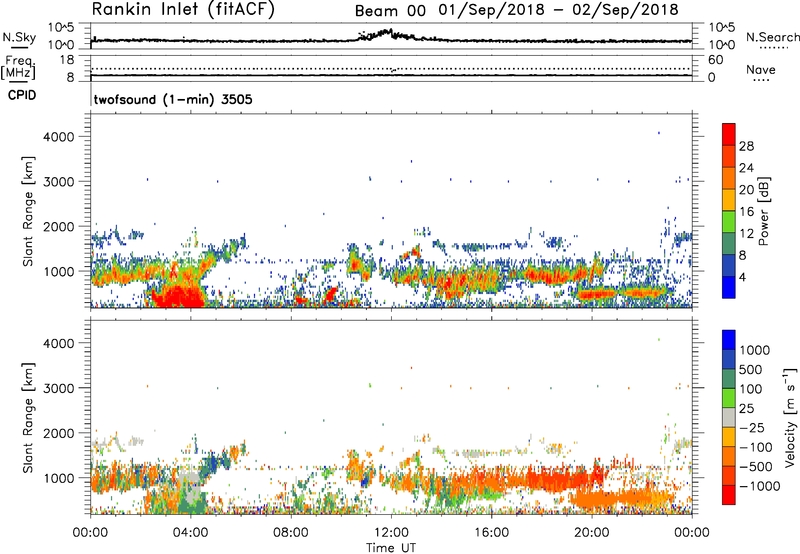Screen dimensions: 800x554
Task: Click the '20:00' time tick label
Action: coord(591,533)
